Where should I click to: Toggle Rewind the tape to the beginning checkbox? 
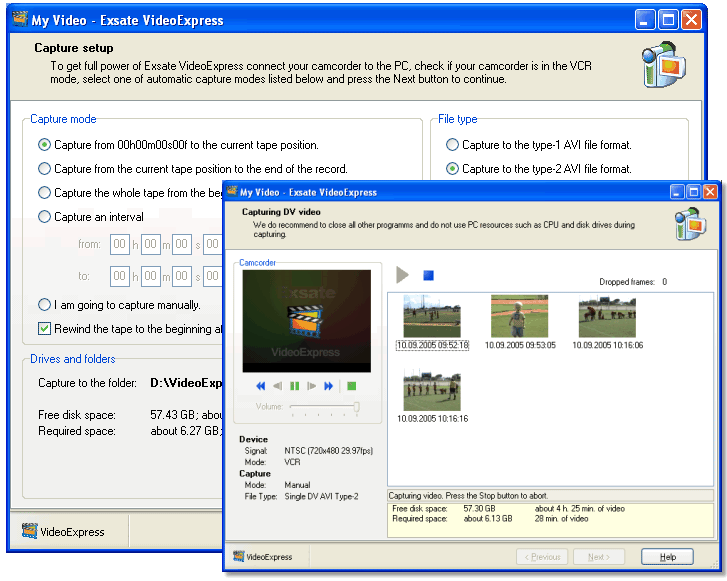tap(44, 329)
